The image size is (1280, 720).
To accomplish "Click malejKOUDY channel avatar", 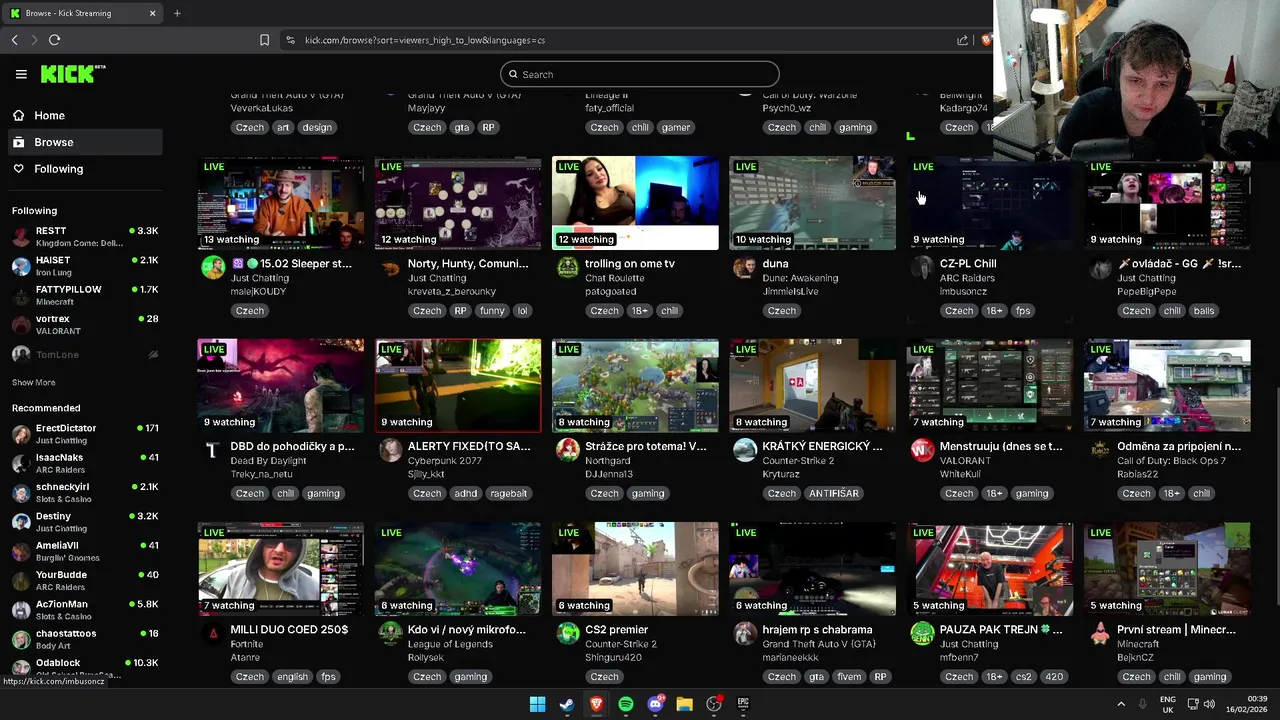I will pyautogui.click(x=213, y=267).
